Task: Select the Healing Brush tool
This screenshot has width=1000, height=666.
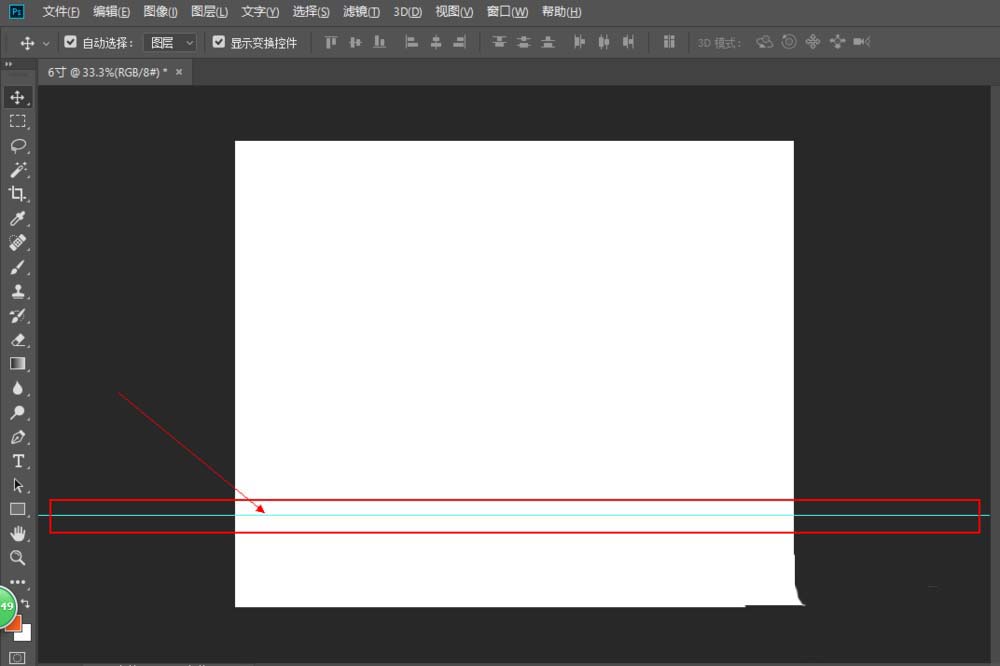Action: (17, 242)
